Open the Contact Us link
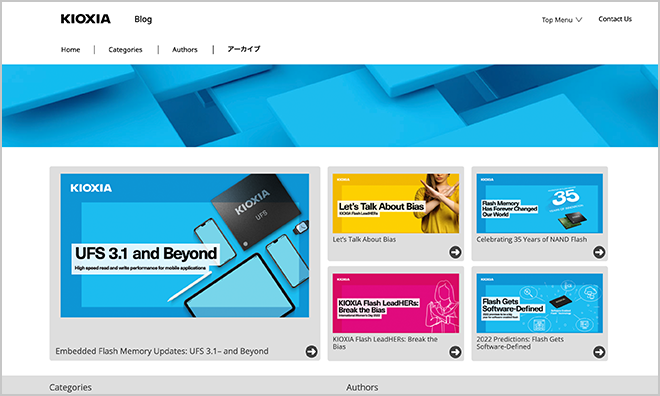Viewport: 660px width, 396px height. click(615, 19)
